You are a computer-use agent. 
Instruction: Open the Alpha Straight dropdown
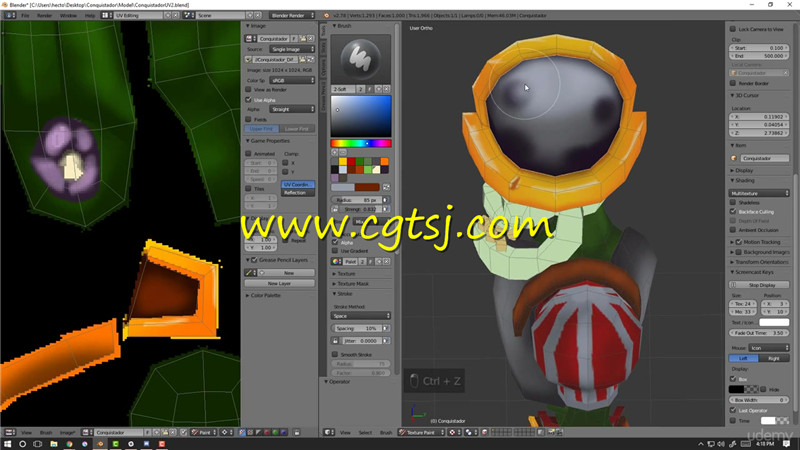(292, 109)
